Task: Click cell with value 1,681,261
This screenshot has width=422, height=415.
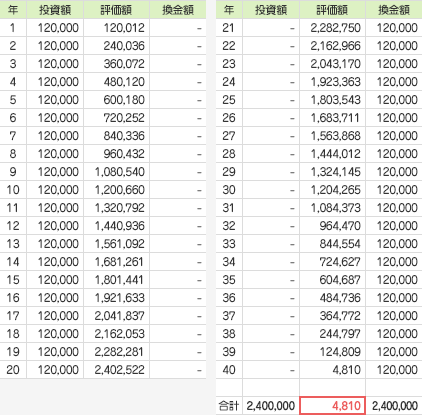Action: click(x=117, y=262)
